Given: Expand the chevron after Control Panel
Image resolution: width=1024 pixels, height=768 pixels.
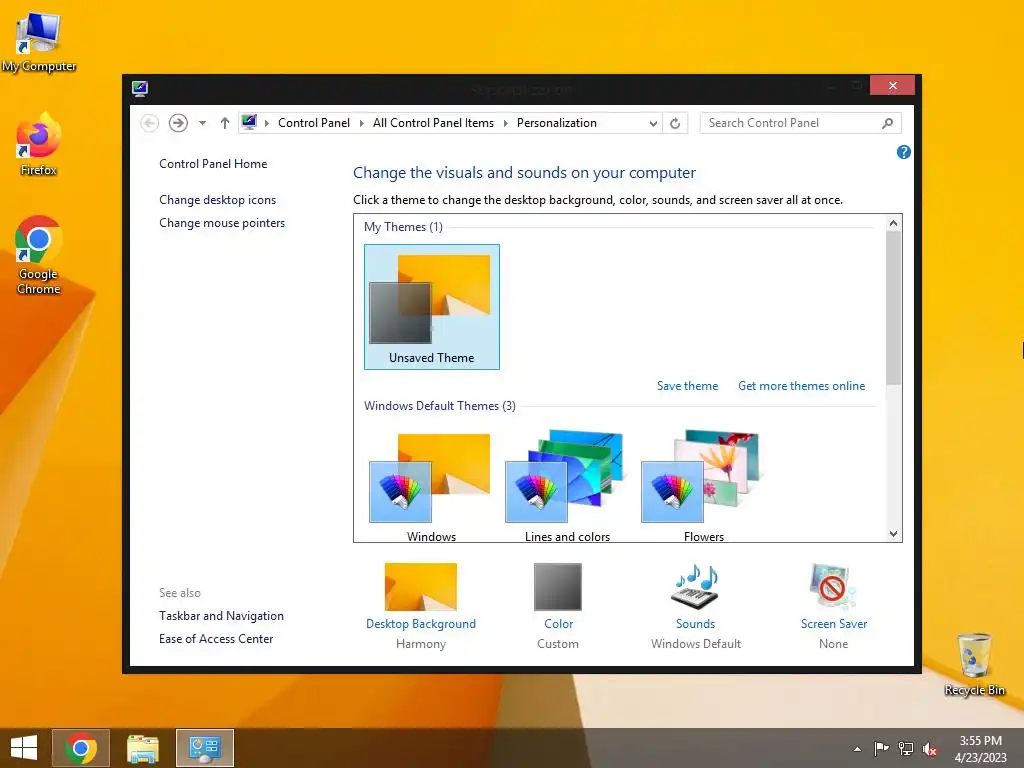Looking at the screenshot, I should tap(361, 123).
